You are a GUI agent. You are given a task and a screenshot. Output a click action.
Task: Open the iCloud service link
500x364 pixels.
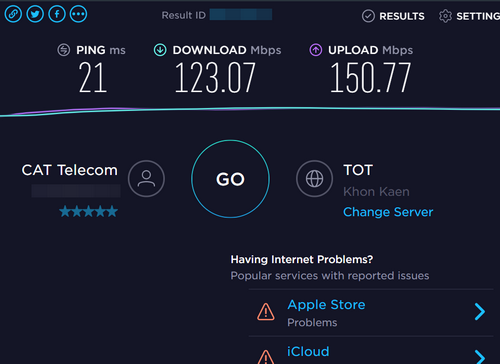point(308,352)
